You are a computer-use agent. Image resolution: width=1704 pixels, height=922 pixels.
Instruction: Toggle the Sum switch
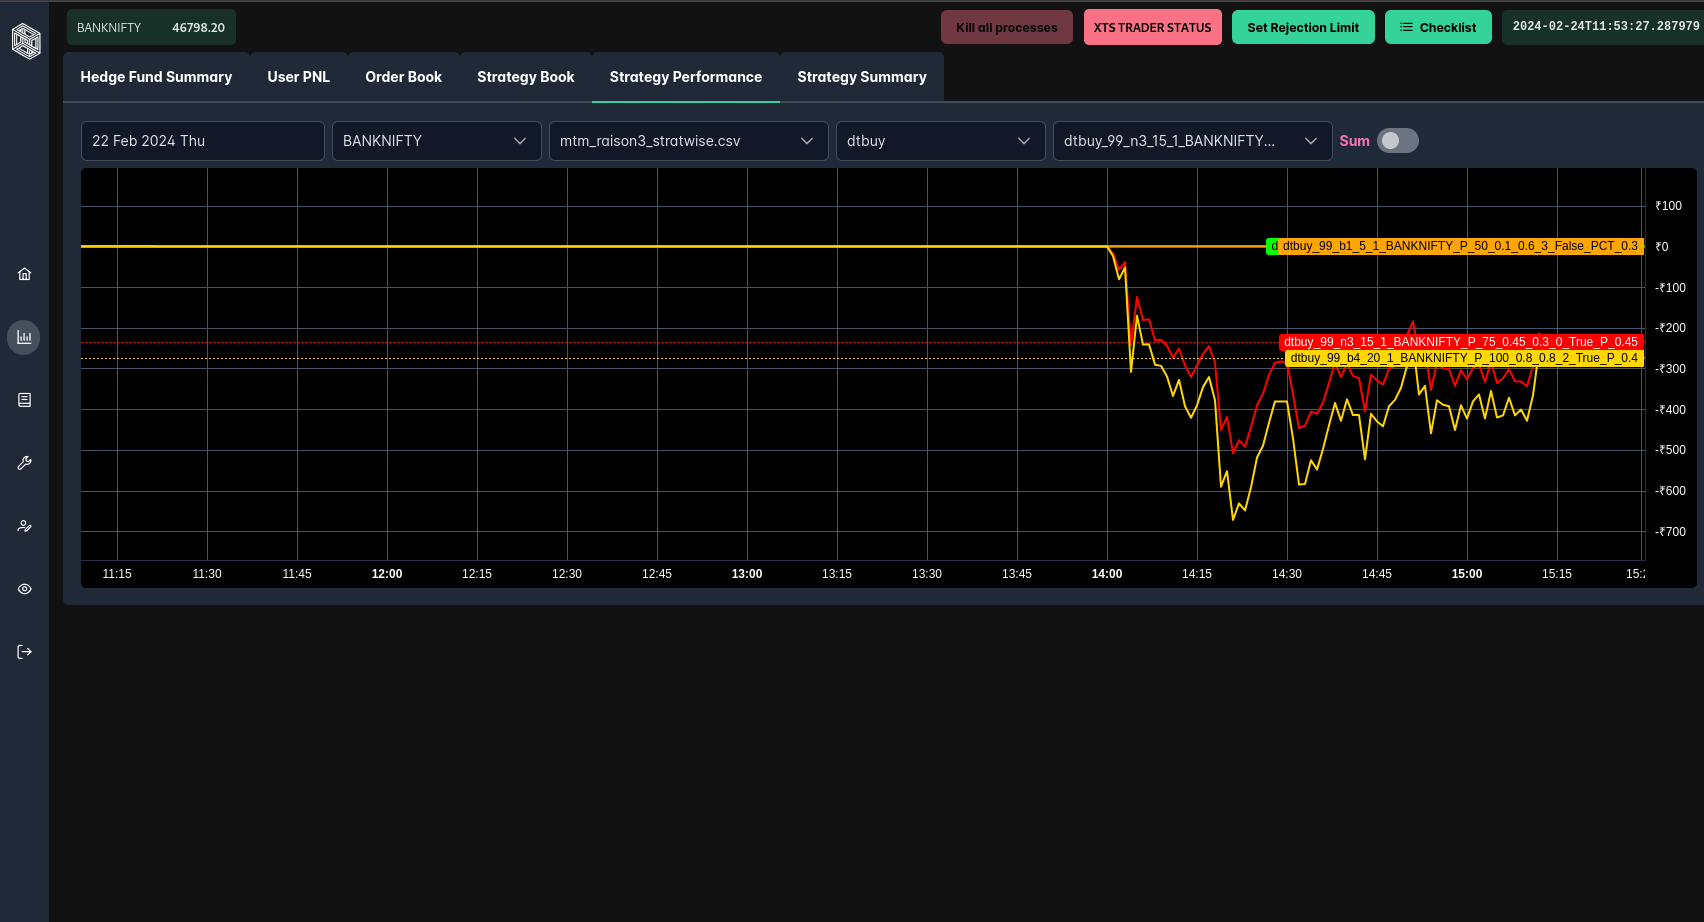(1398, 141)
